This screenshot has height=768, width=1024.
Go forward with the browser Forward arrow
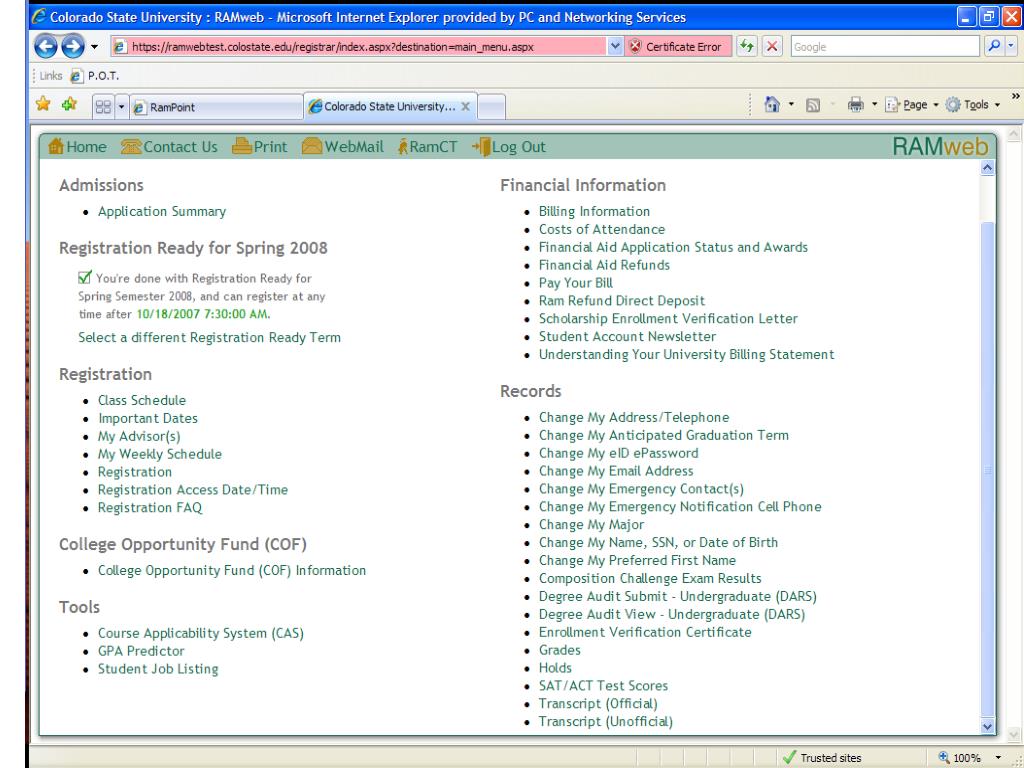coord(72,46)
